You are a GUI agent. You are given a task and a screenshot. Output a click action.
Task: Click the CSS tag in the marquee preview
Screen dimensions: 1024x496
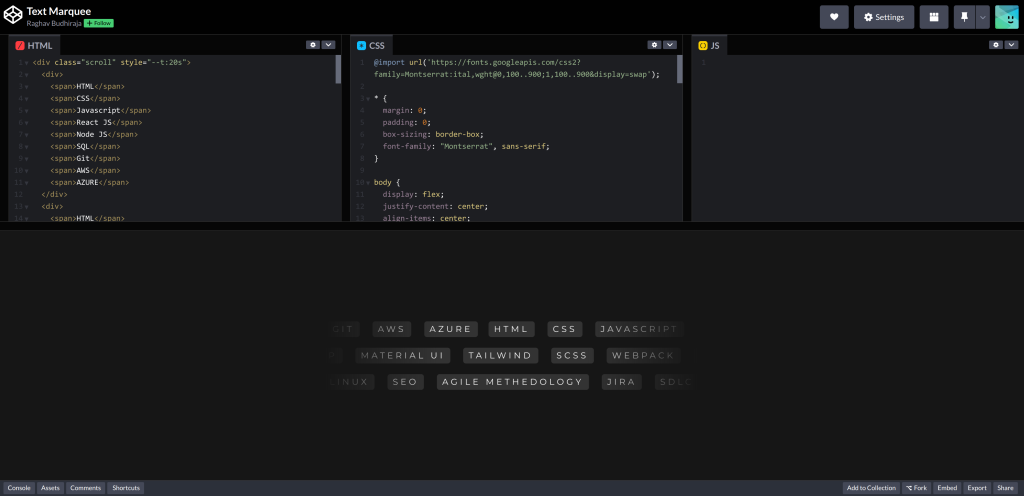[x=565, y=329]
